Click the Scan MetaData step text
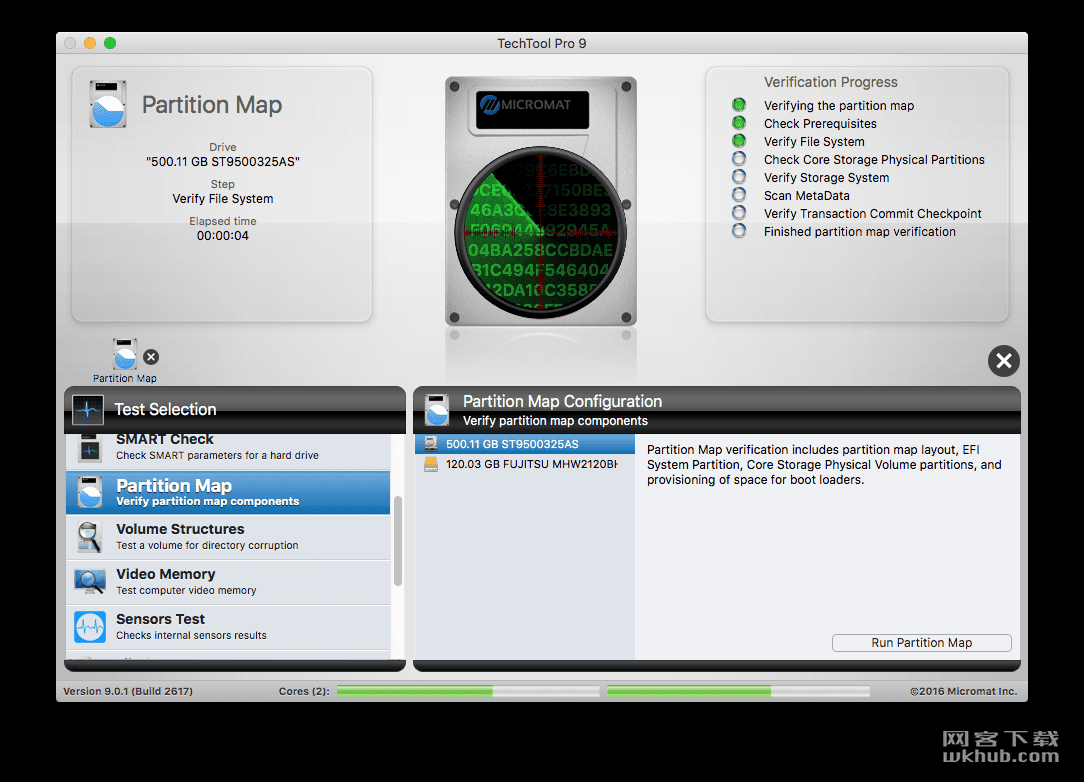The image size is (1084, 782). coord(807,196)
